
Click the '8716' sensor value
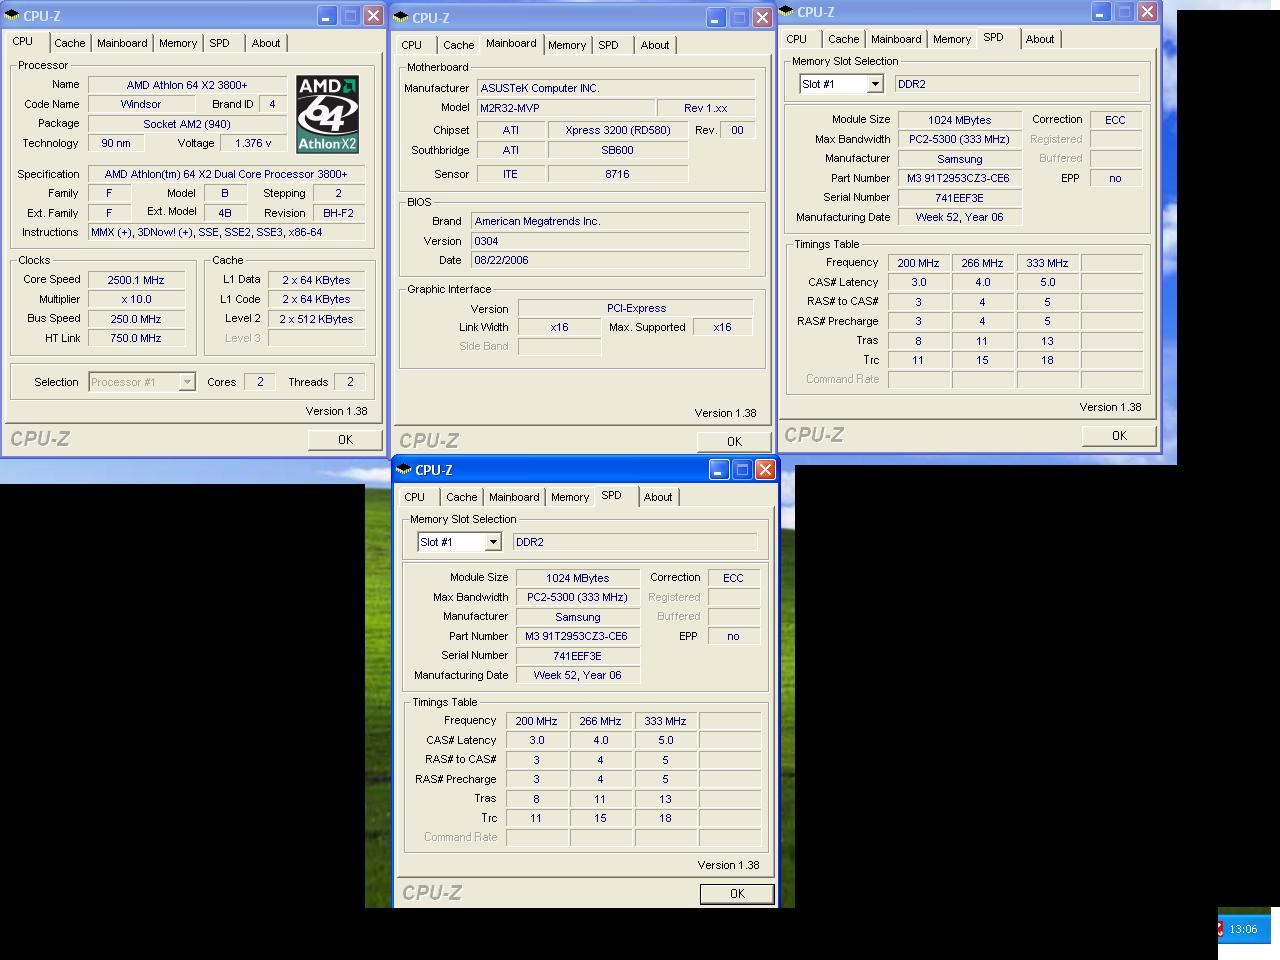pos(617,174)
